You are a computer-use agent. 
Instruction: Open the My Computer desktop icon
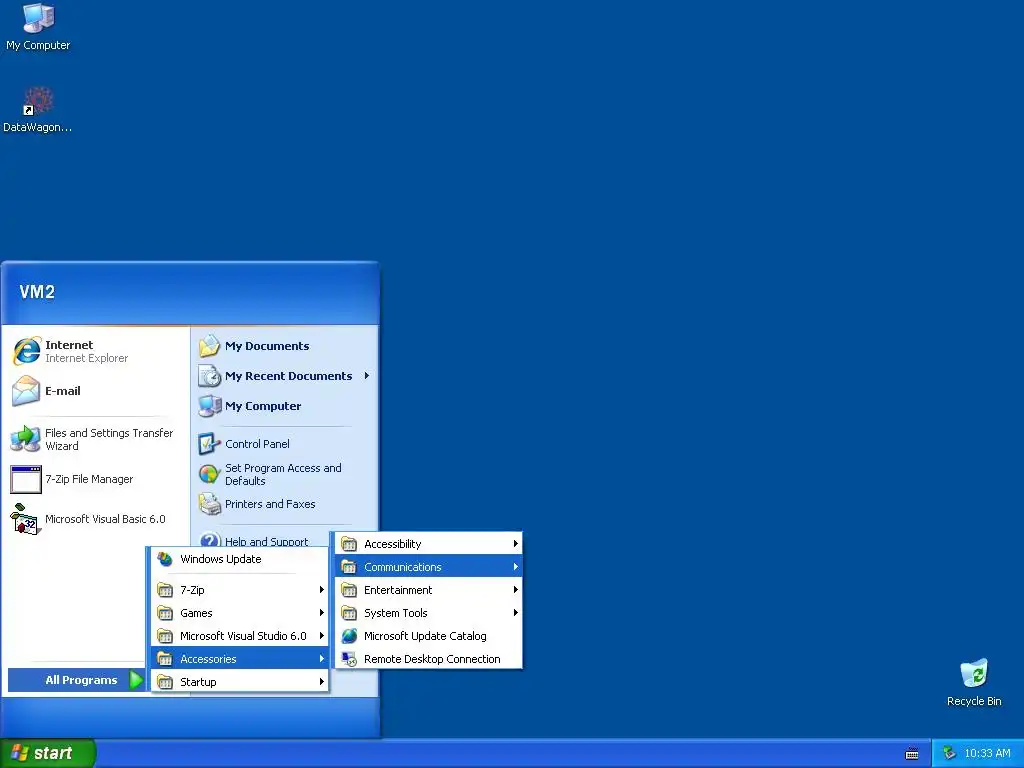point(38,18)
